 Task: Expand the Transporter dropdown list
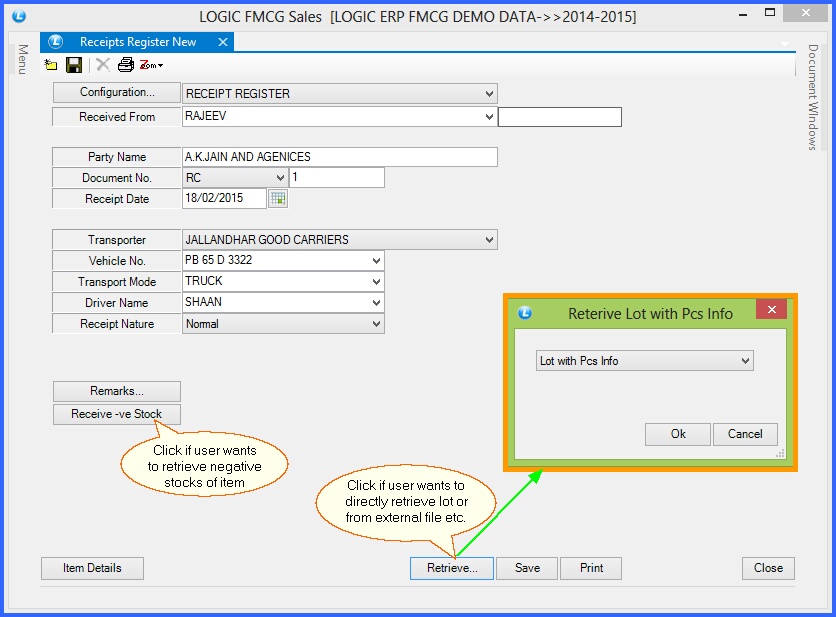(x=489, y=240)
